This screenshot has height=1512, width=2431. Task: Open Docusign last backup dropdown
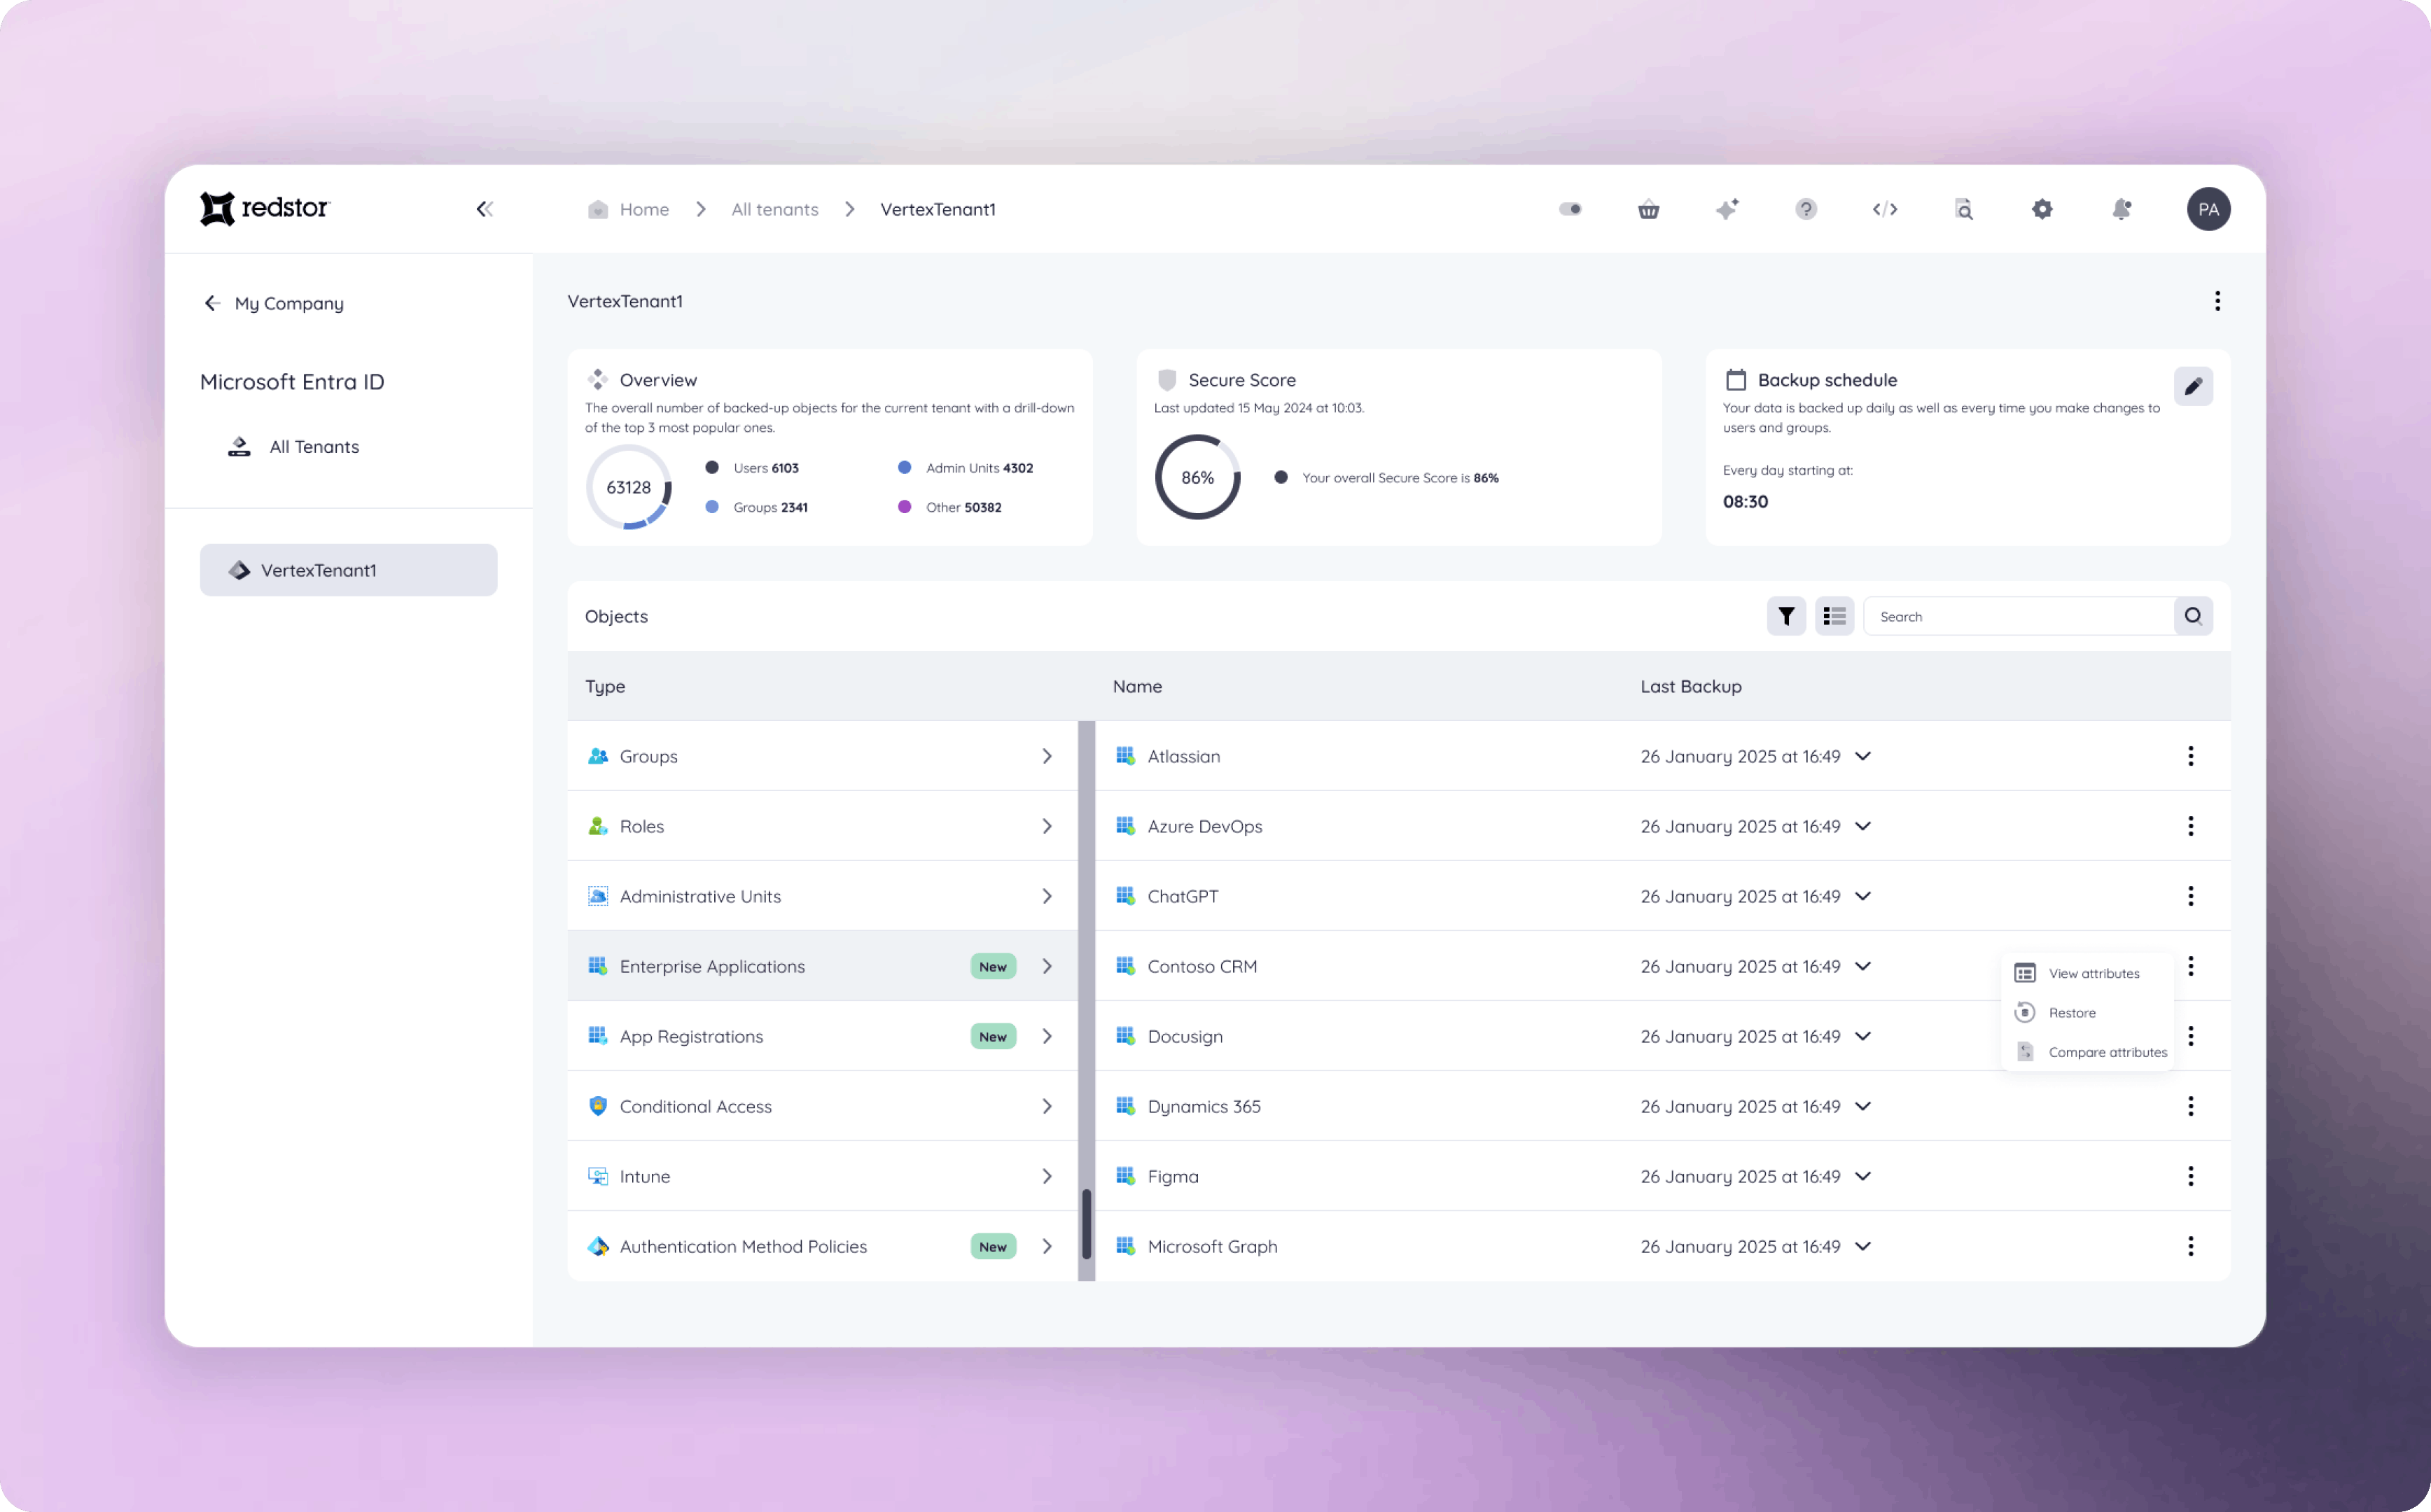click(1863, 1036)
